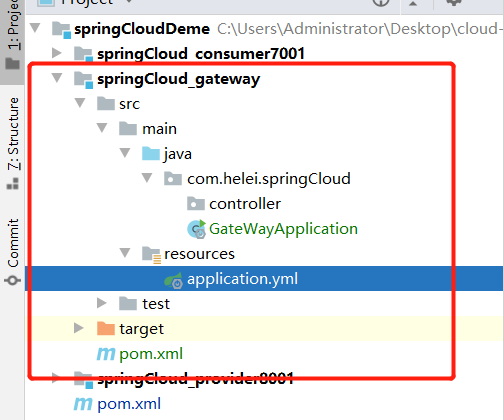The height and width of the screenshot is (420, 504).
Task: Expand the test folder
Action: (x=101, y=303)
